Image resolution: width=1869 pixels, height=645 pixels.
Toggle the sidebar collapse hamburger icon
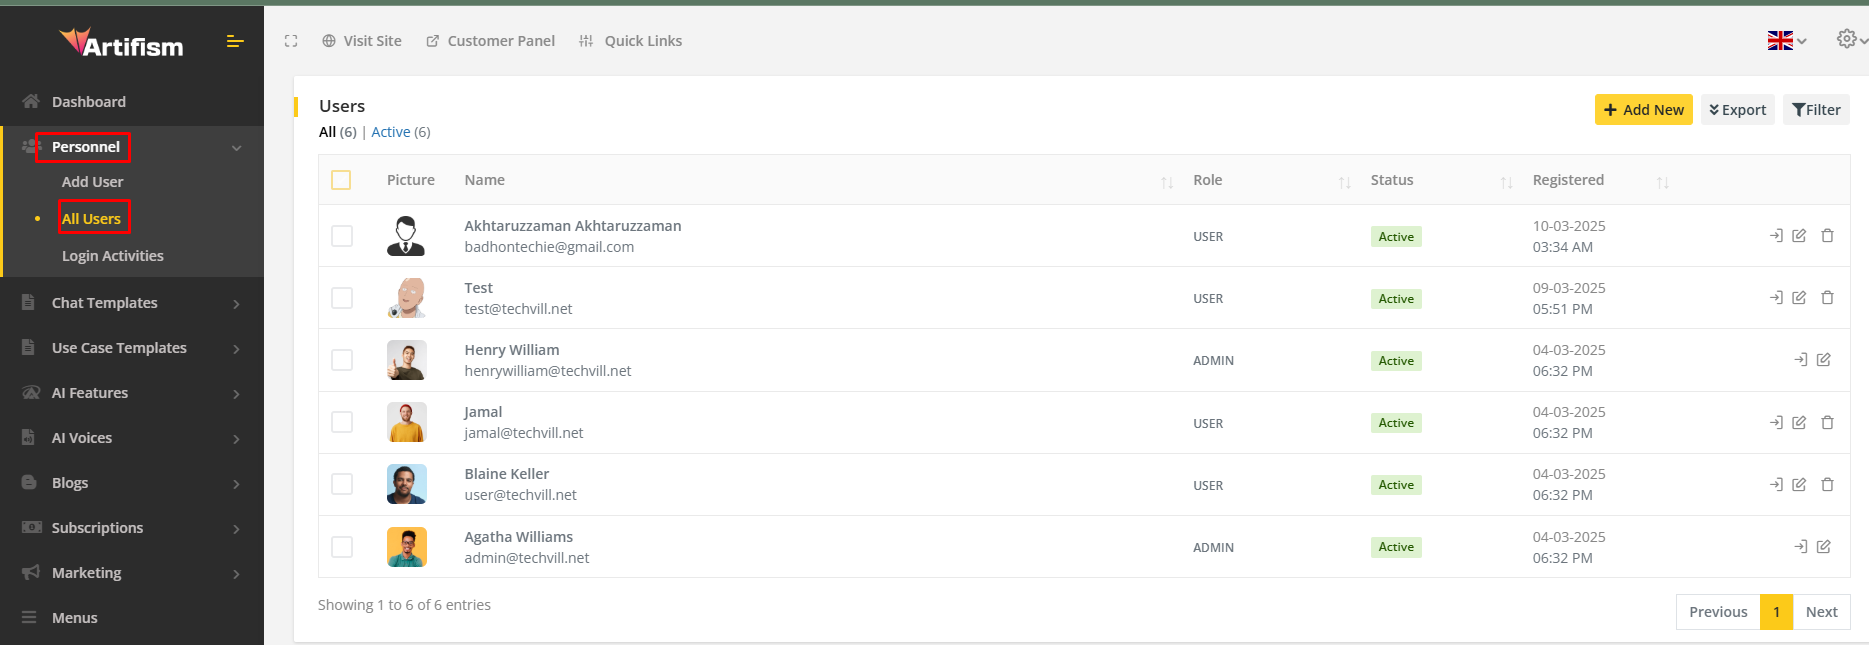tap(235, 41)
